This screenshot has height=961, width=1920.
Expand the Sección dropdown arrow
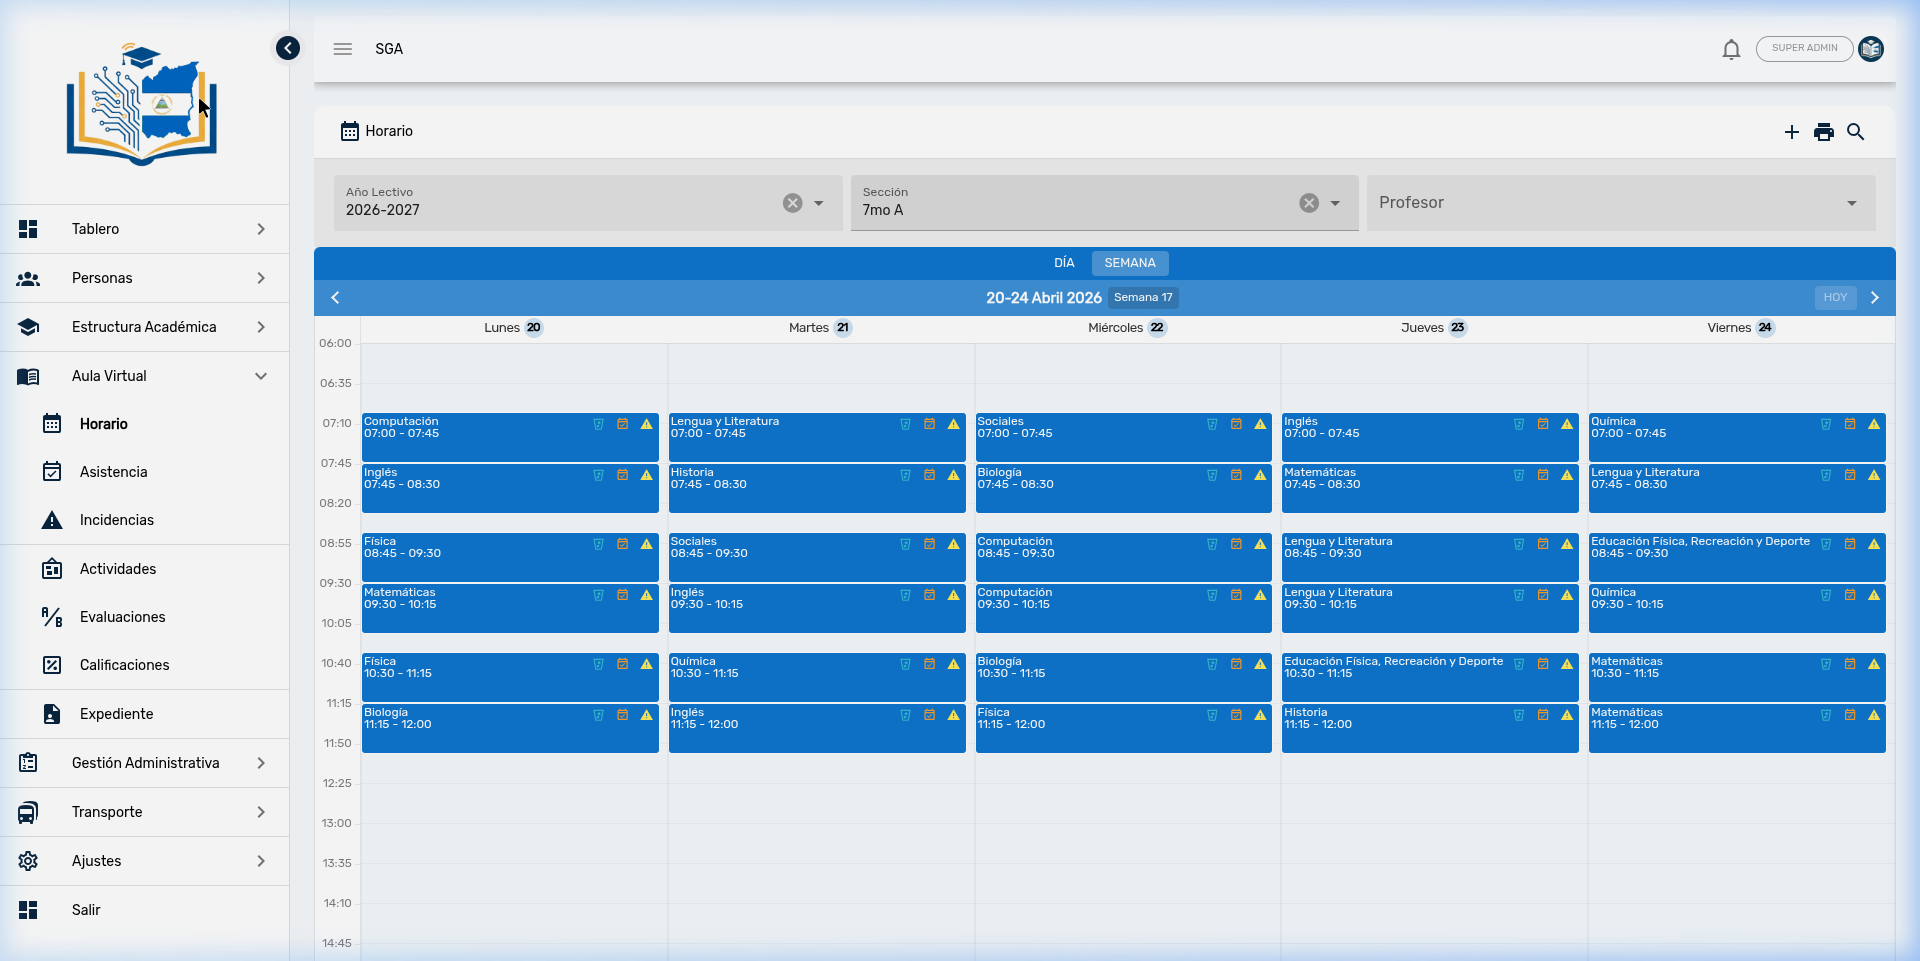1335,203
